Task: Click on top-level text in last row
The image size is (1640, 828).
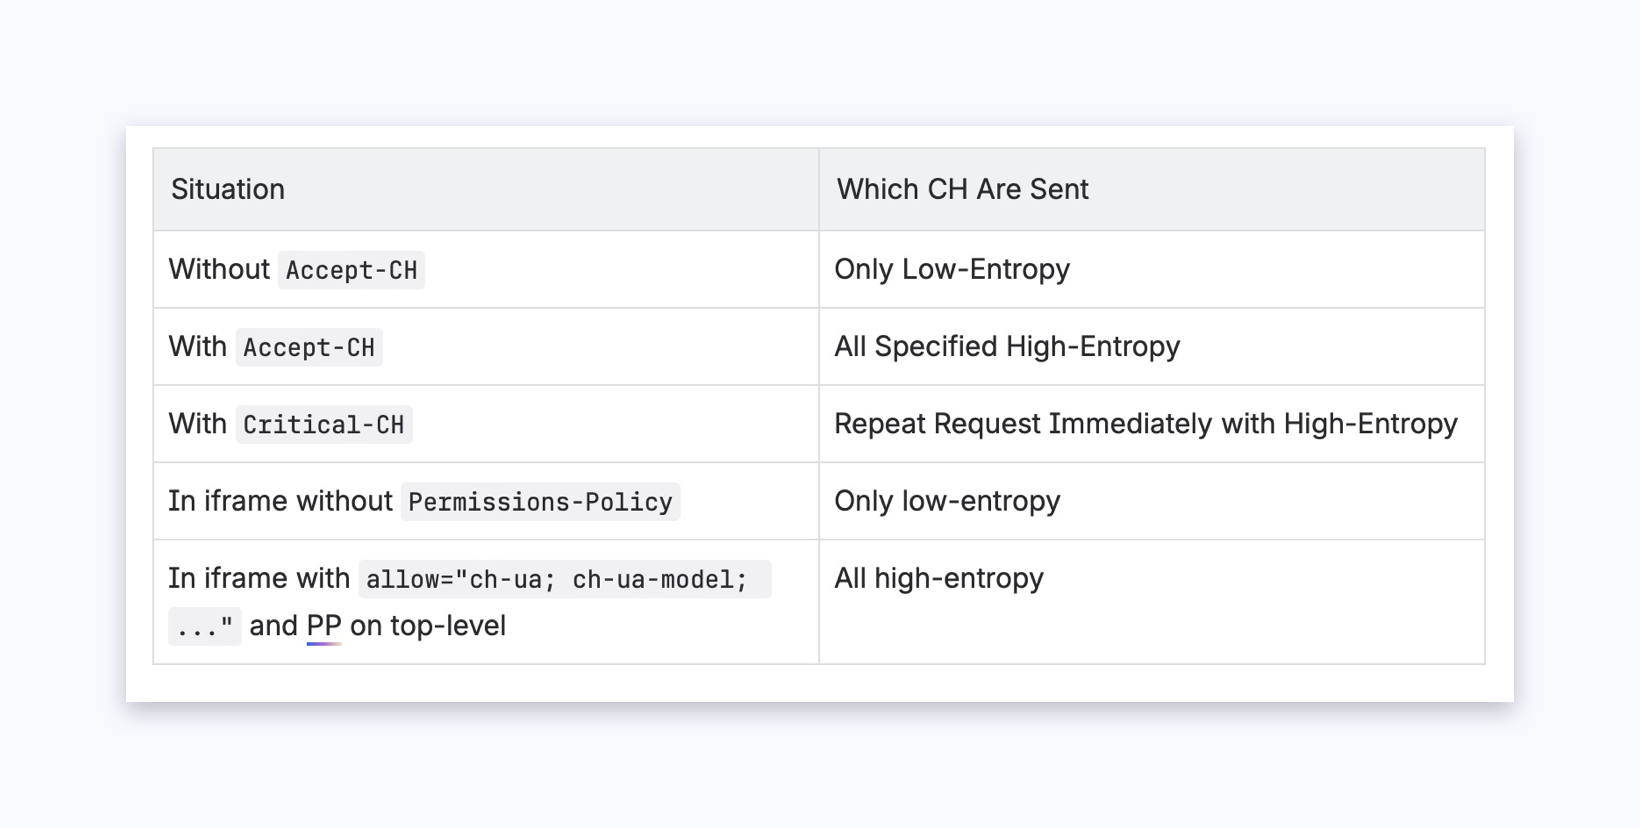Action: click(428, 626)
